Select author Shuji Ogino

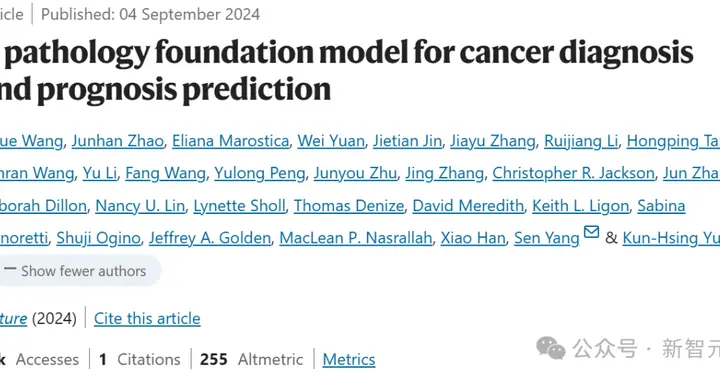pyautogui.click(x=98, y=238)
